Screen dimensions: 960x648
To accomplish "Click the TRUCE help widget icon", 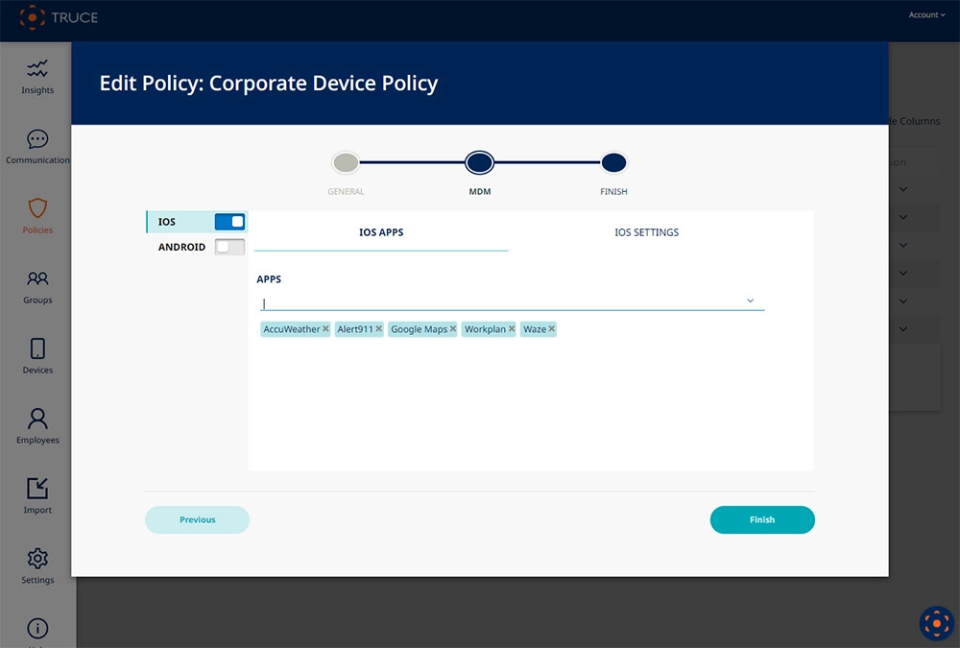I will coord(936,623).
